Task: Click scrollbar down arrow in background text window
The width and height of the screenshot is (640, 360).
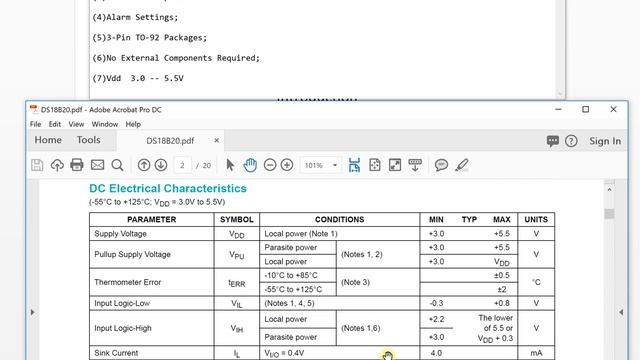Action: 560,94
